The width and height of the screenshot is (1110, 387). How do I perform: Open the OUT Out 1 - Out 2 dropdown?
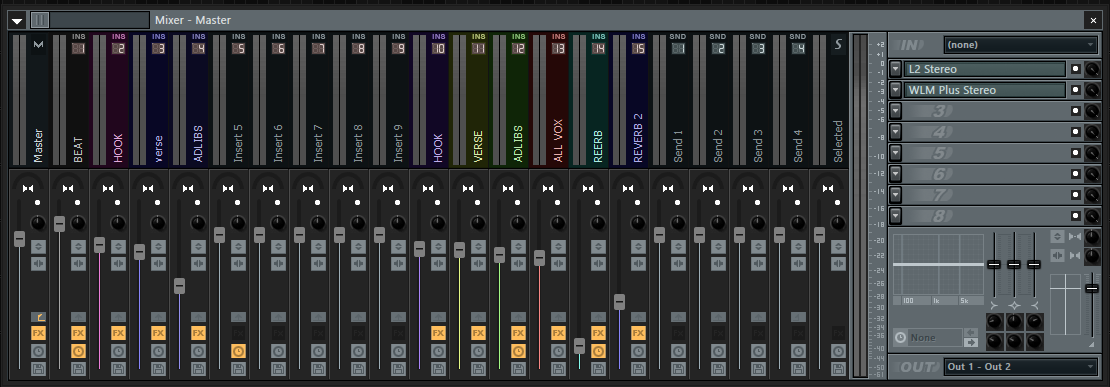[1020, 366]
